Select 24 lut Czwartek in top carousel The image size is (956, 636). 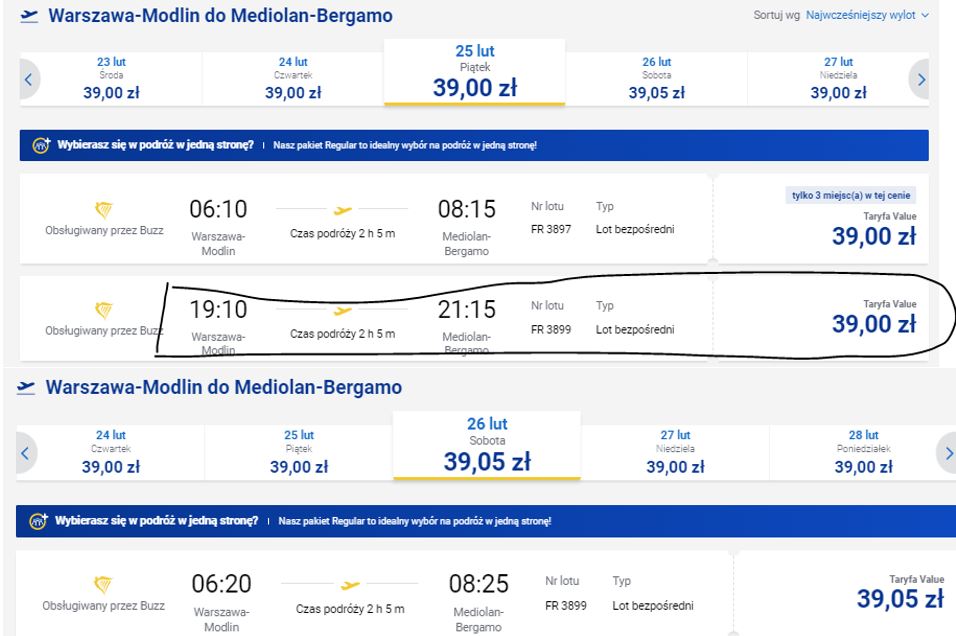click(293, 79)
